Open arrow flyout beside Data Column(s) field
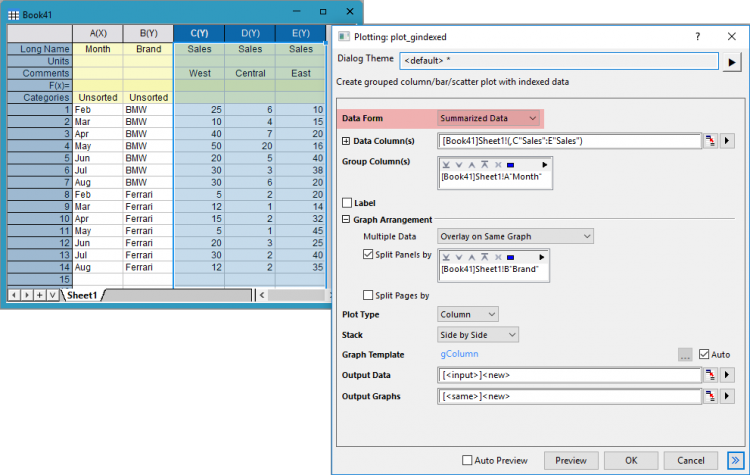Image resolution: width=750 pixels, height=475 pixels. tap(727, 141)
